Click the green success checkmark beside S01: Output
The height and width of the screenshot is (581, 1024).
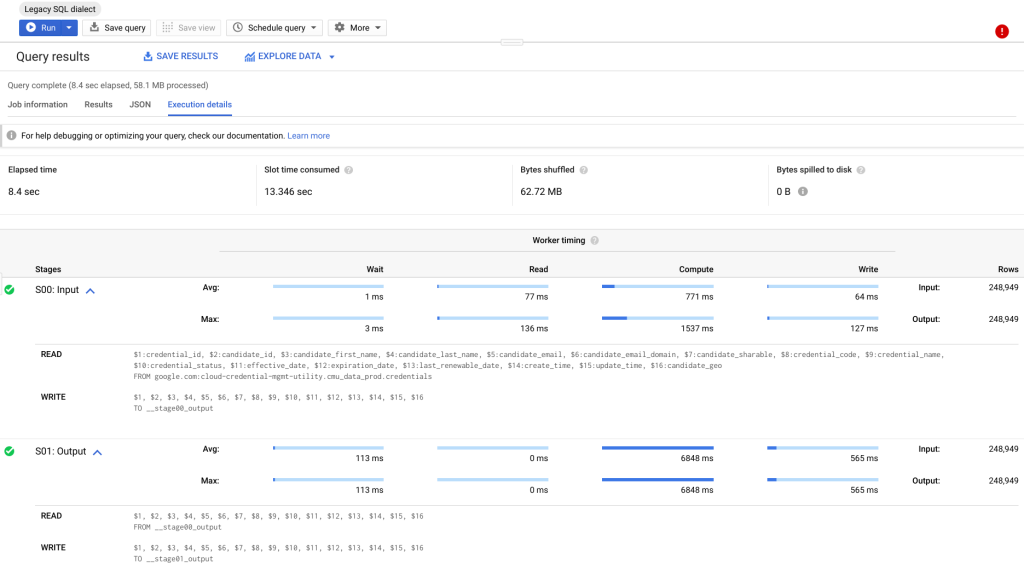(x=10, y=452)
